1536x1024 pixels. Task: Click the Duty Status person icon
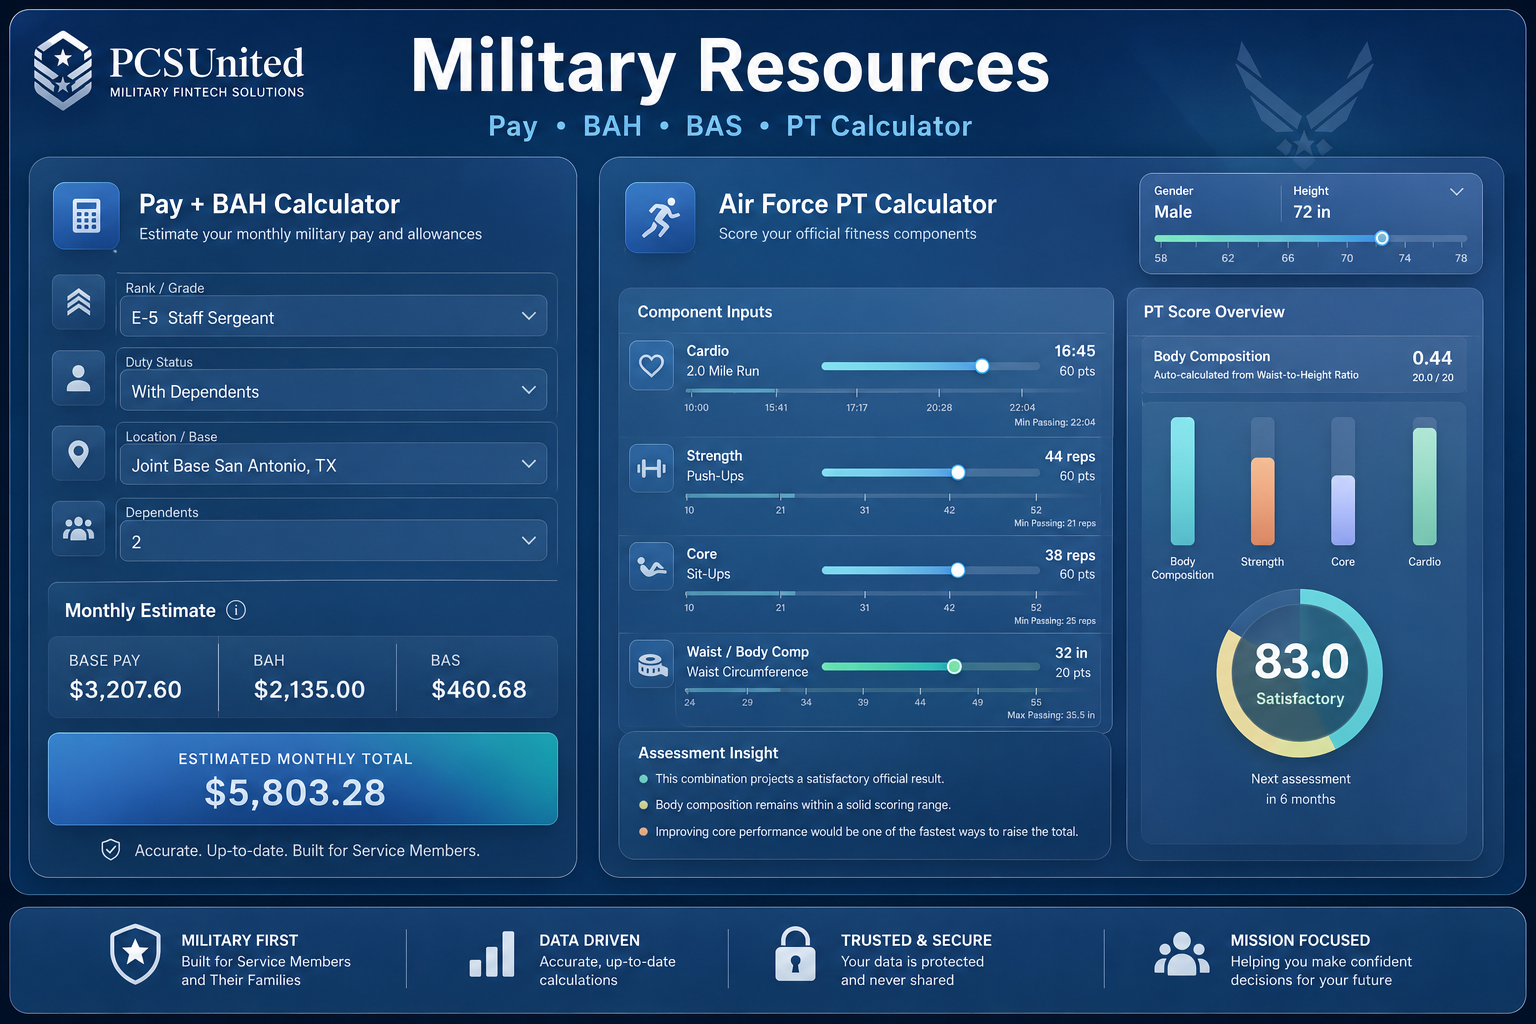pos(78,378)
